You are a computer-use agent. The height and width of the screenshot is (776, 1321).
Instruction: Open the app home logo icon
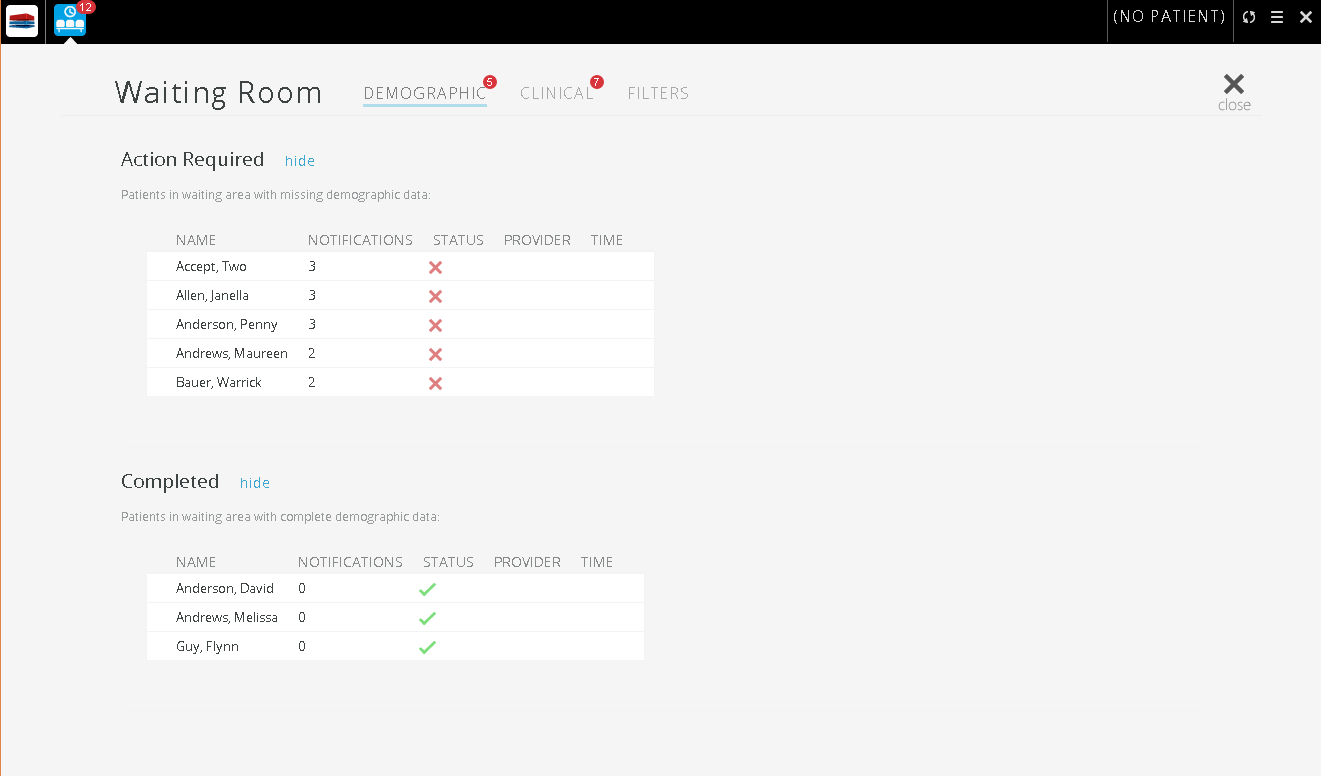(x=22, y=21)
